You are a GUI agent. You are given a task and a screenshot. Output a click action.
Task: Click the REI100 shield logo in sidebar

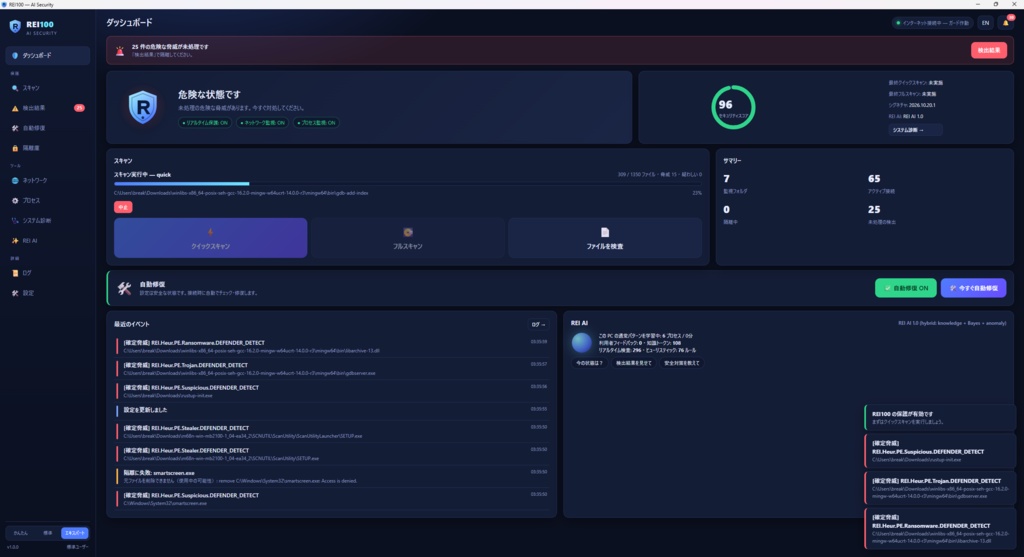[x=15, y=27]
